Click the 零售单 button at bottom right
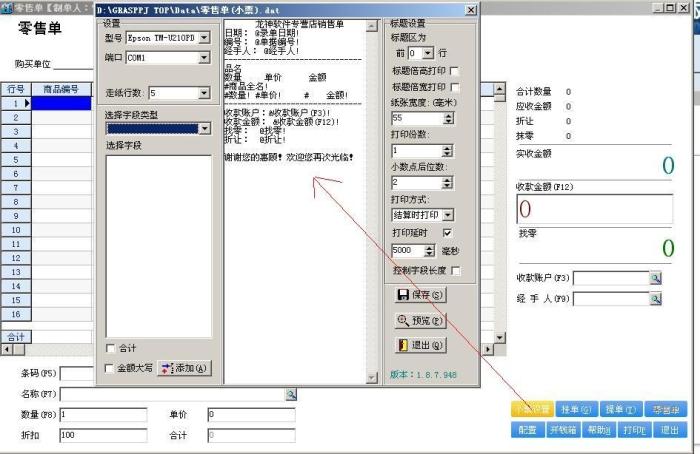The height and width of the screenshot is (454, 700). [666, 409]
